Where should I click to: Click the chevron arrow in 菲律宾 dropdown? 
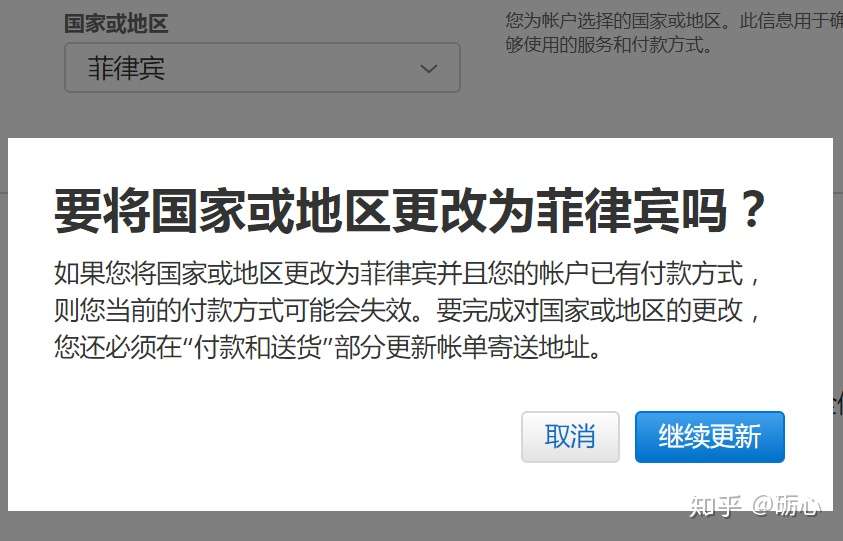click(428, 69)
